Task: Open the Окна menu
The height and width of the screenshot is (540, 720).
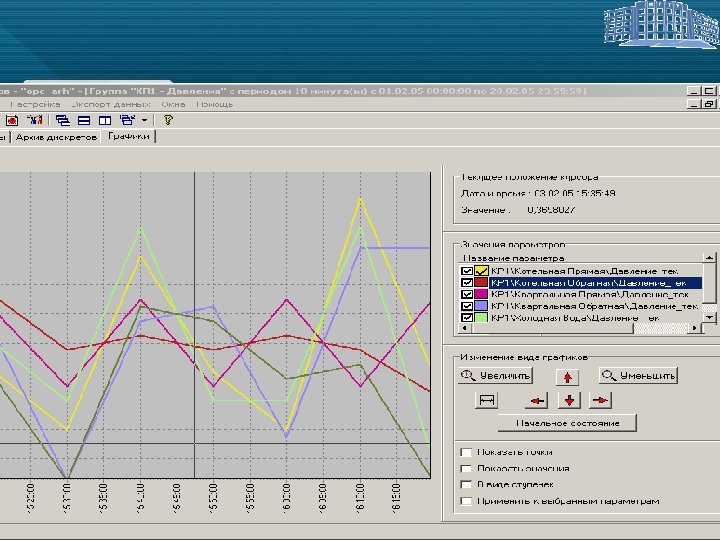Action: [x=173, y=104]
